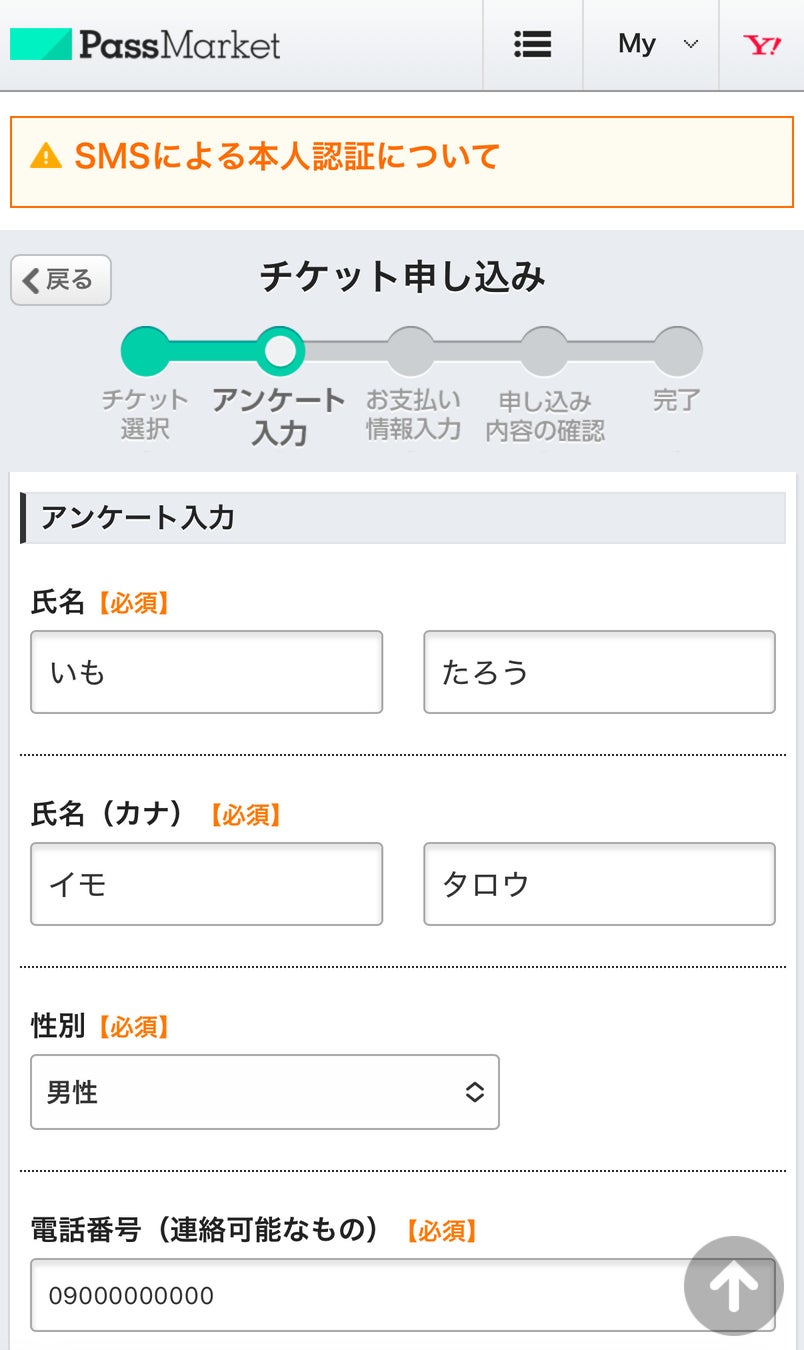Viewport: 804px width, 1350px height.
Task: Click the 完了 step circle
Action: [678, 351]
